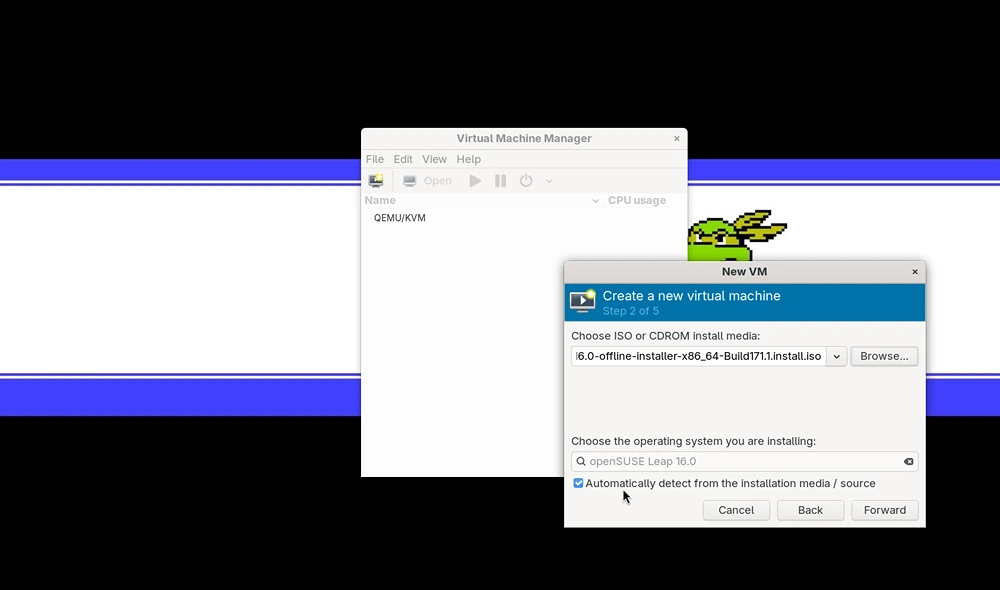This screenshot has height=590, width=1000.
Task: Shut down the virtual machine power icon
Action: click(526, 181)
